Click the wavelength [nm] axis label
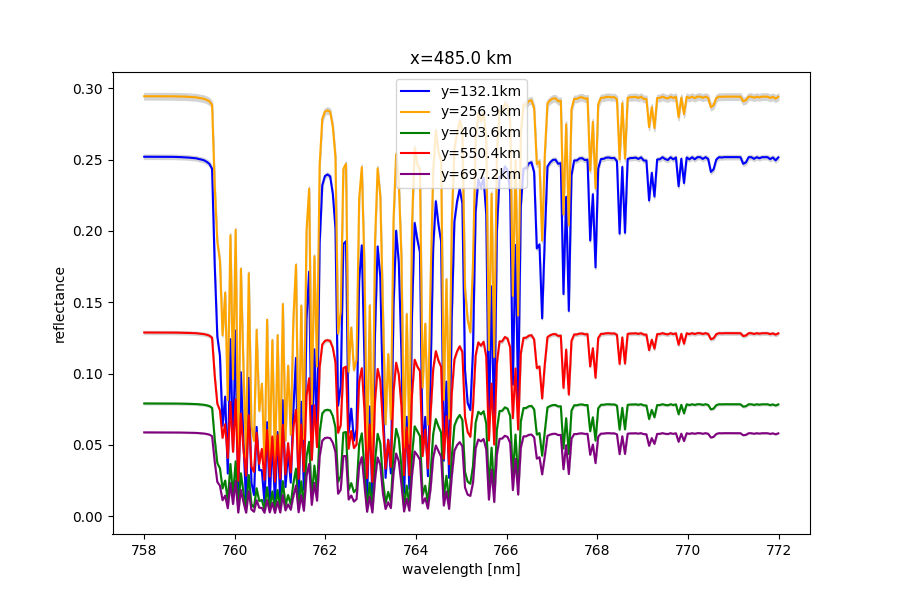This screenshot has width=900, height=600. coord(461,569)
